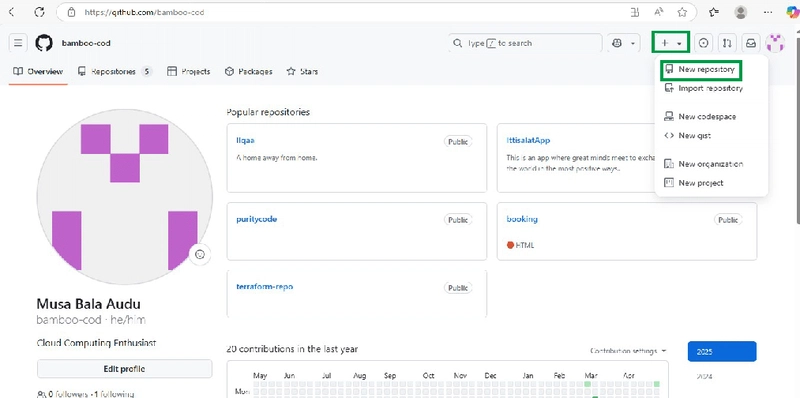The height and width of the screenshot is (398, 800).
Task: Open the terraform-repo repository link
Action: pyautogui.click(x=264, y=286)
